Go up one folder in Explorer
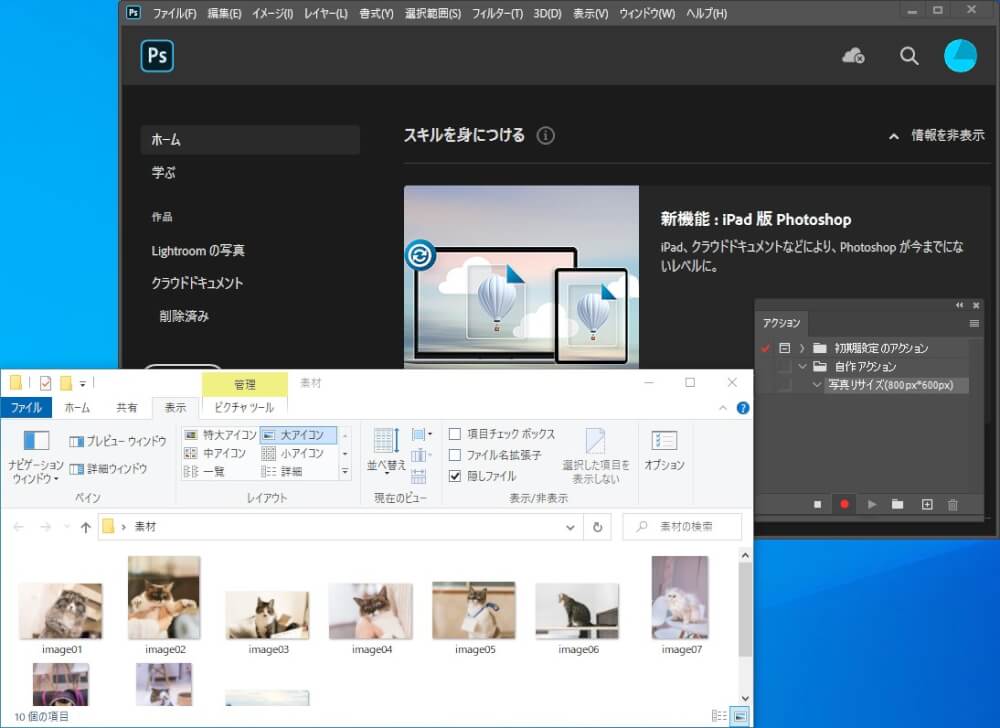 85,527
